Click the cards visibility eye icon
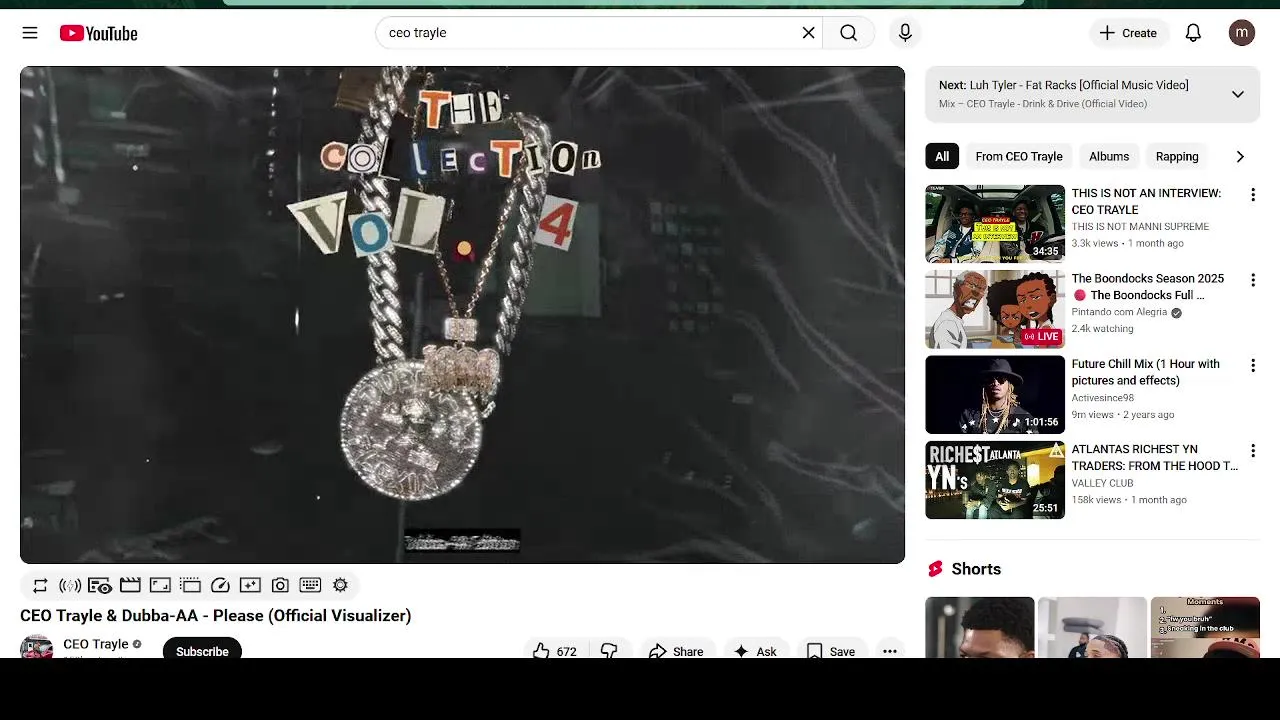Viewport: 1280px width, 720px height. 100,585
